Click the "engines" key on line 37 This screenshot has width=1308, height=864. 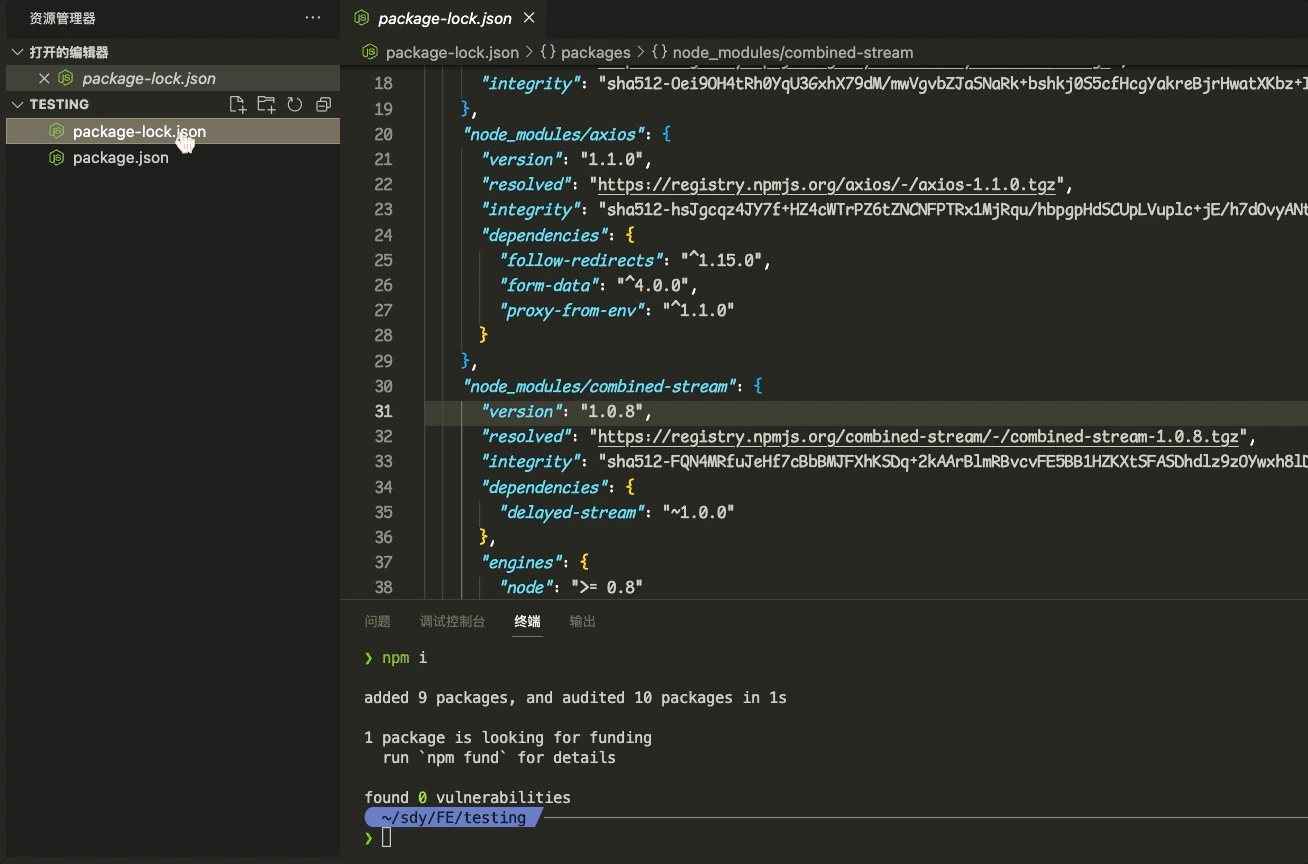pos(522,562)
